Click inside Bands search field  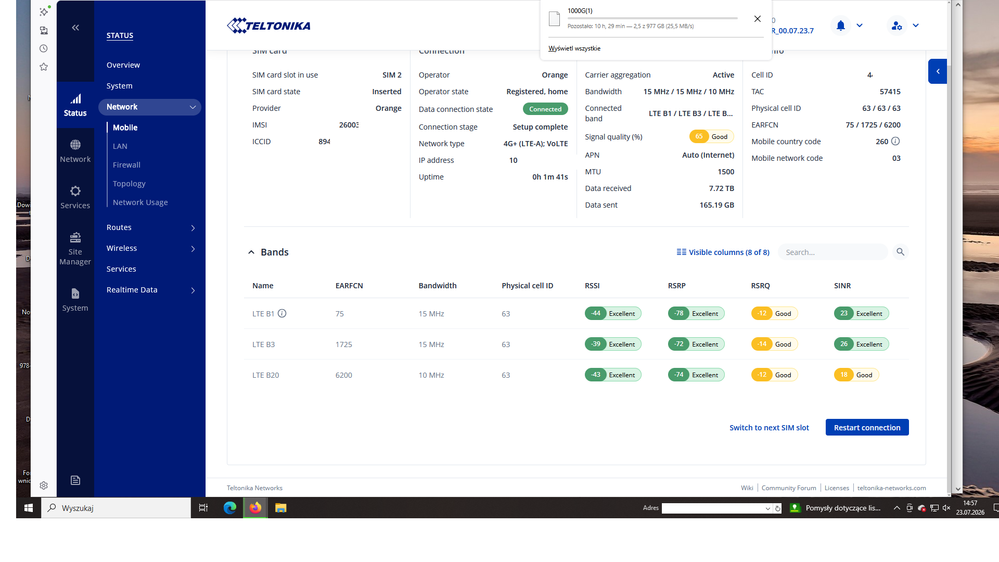pos(832,252)
